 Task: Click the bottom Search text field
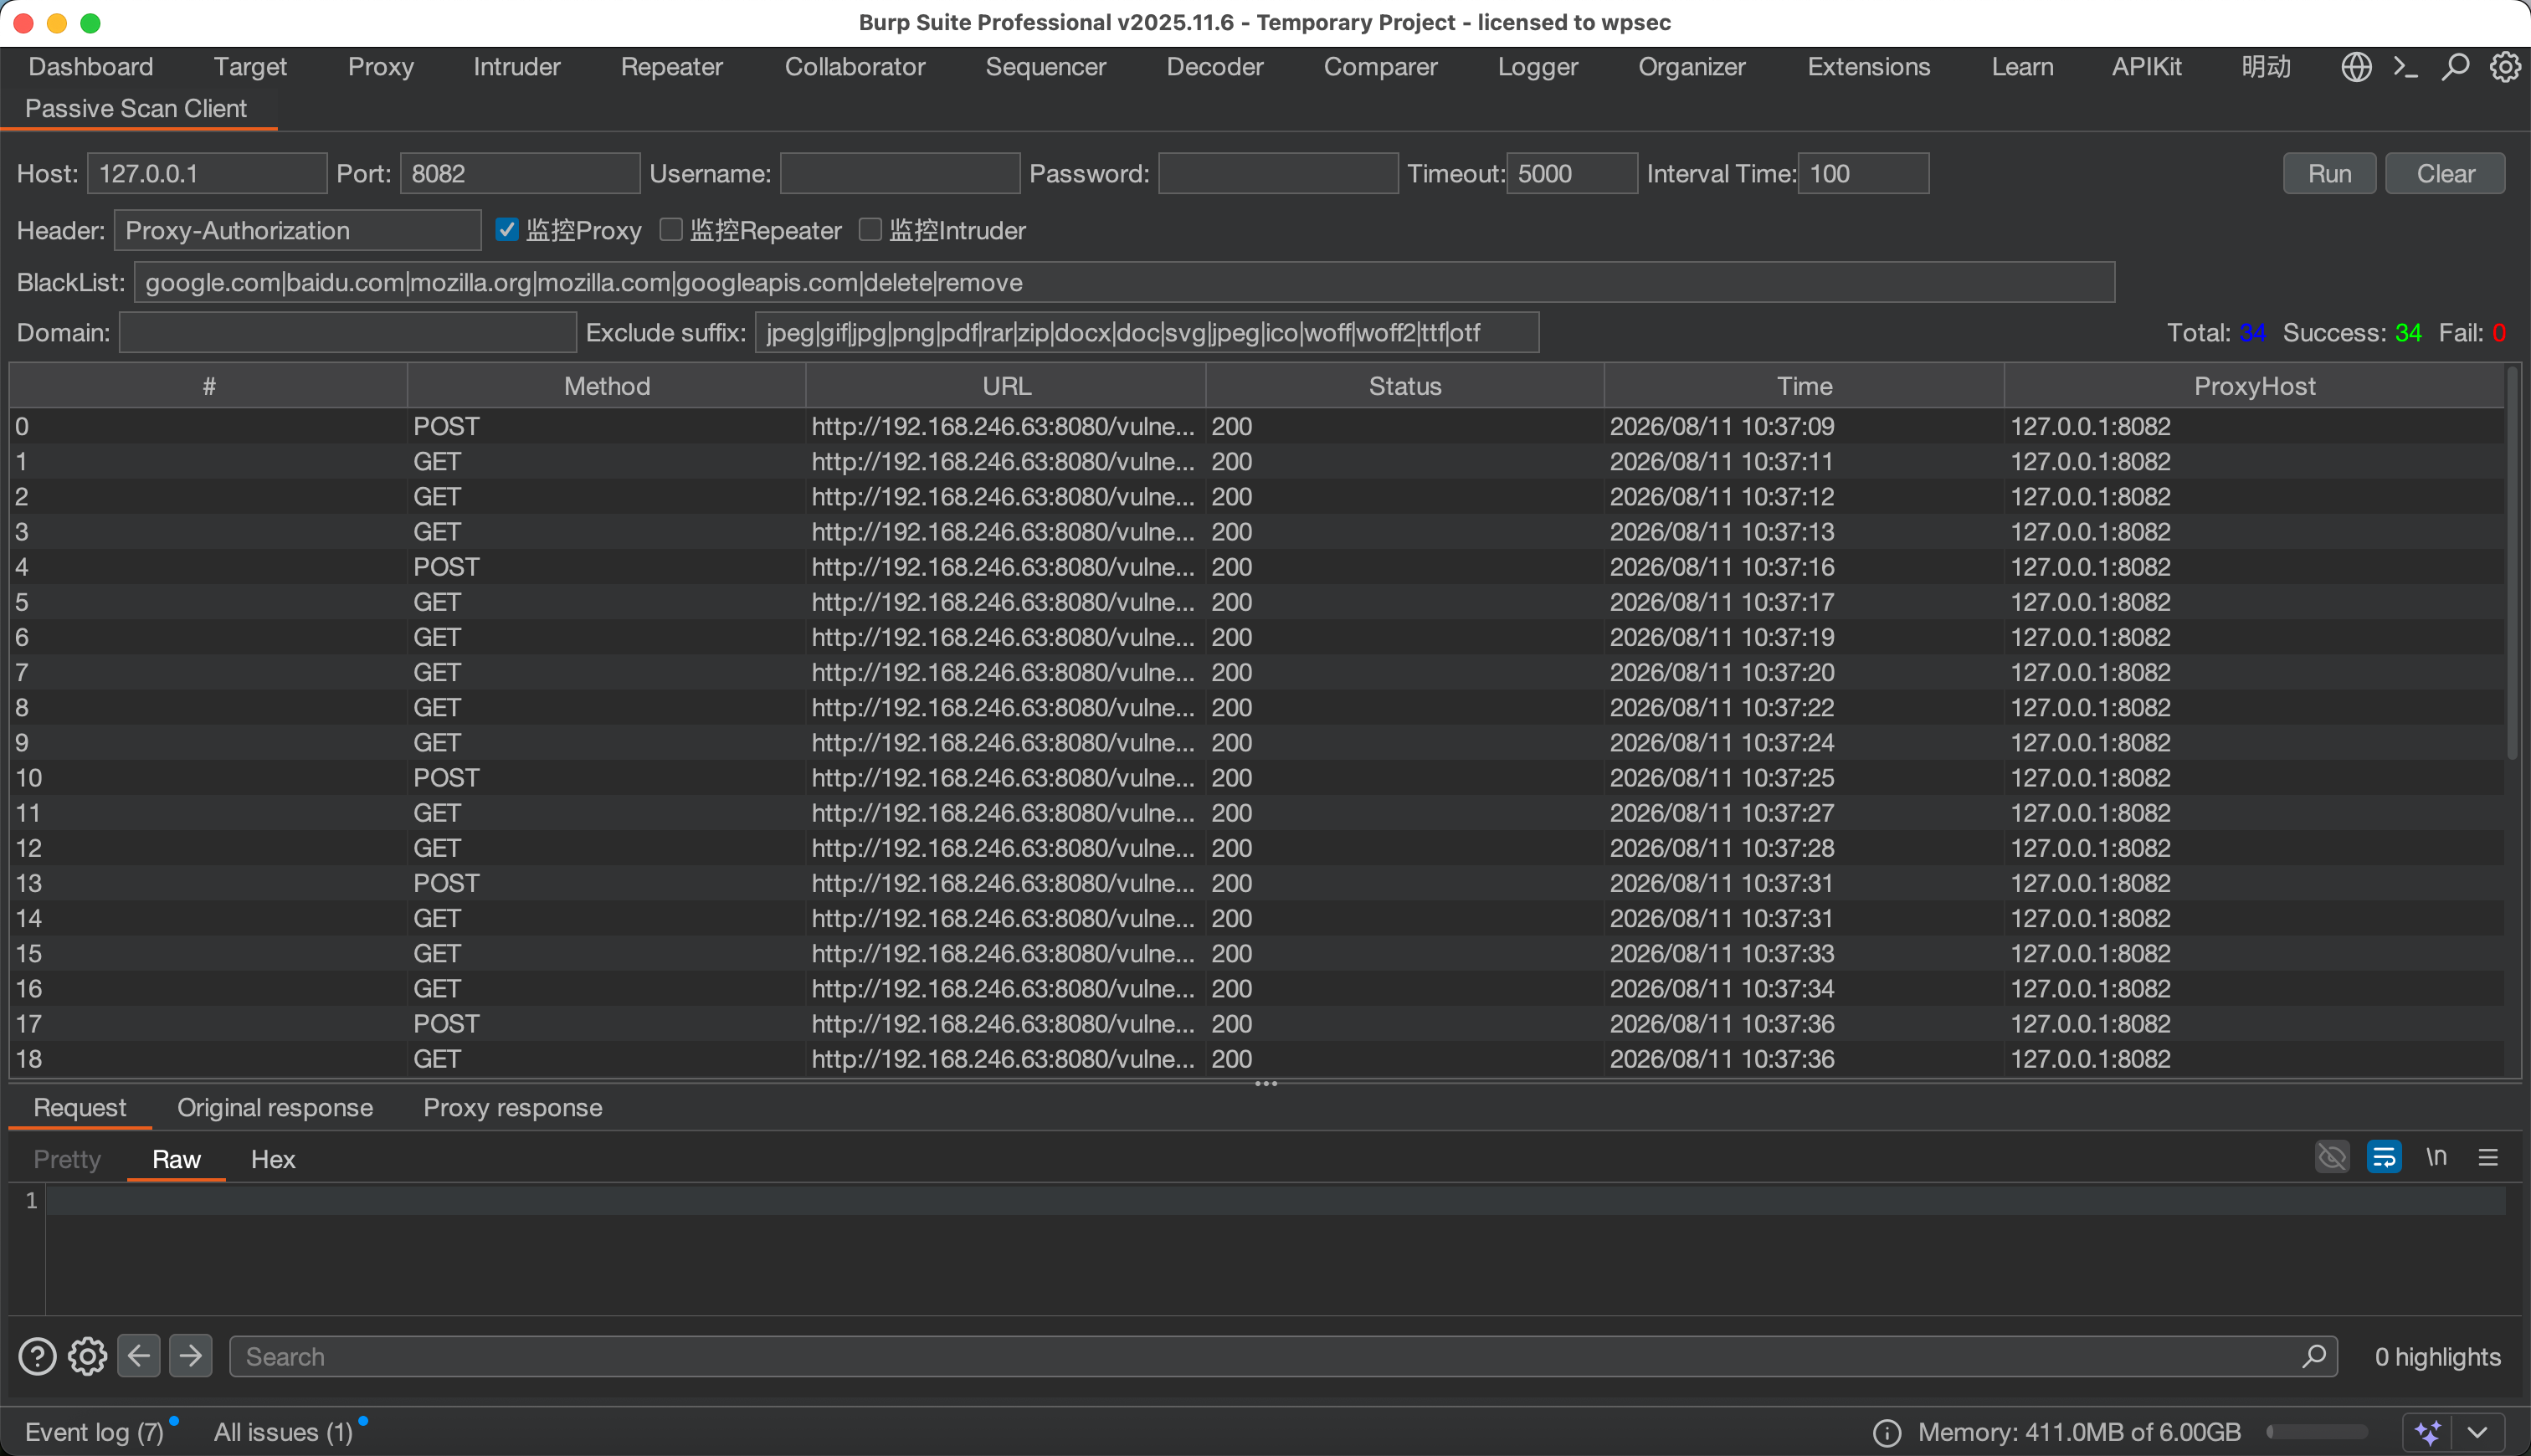tap(1283, 1356)
